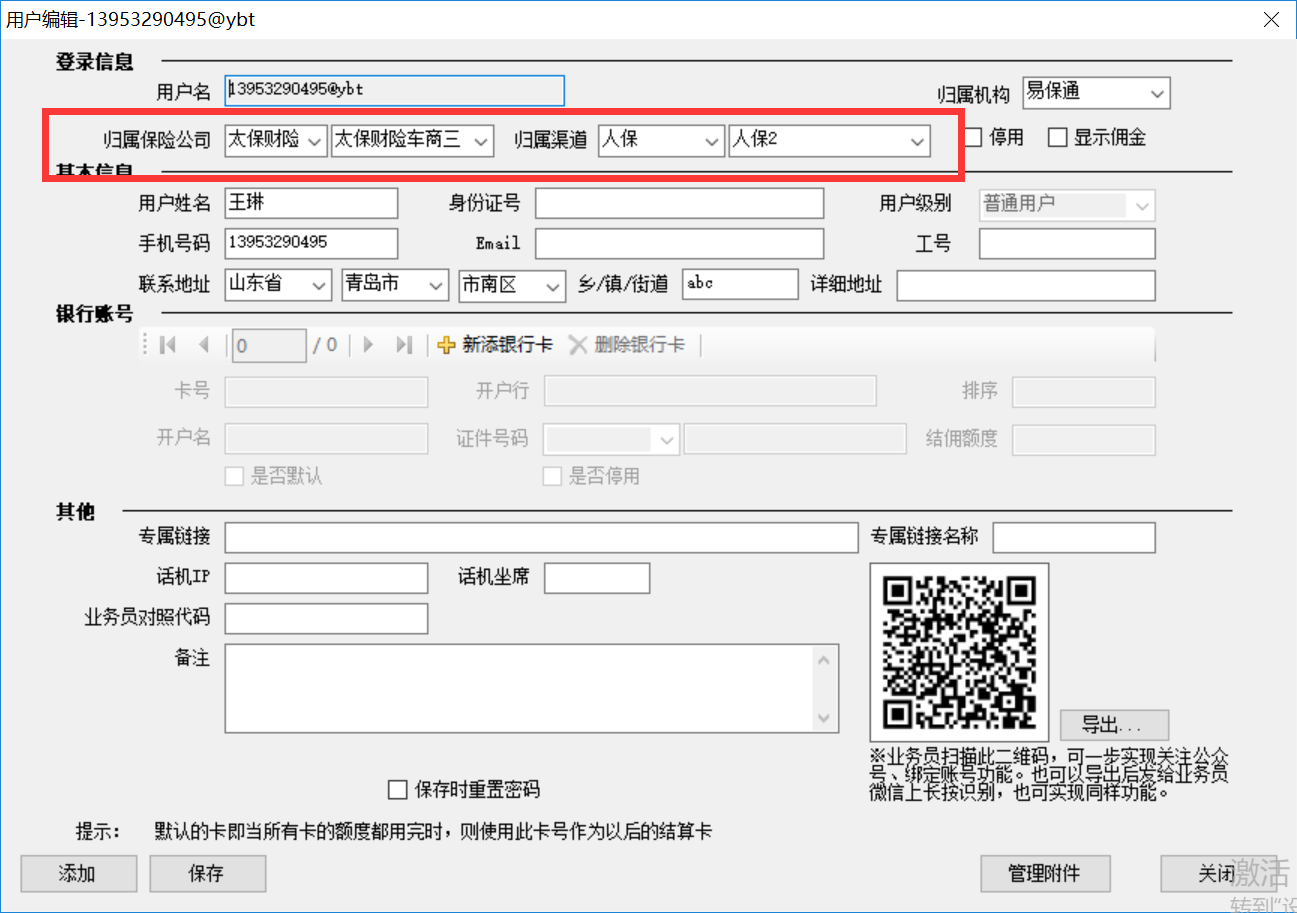The width and height of the screenshot is (1297, 913).
Task: Go to first bank record arrow
Action: [168, 345]
